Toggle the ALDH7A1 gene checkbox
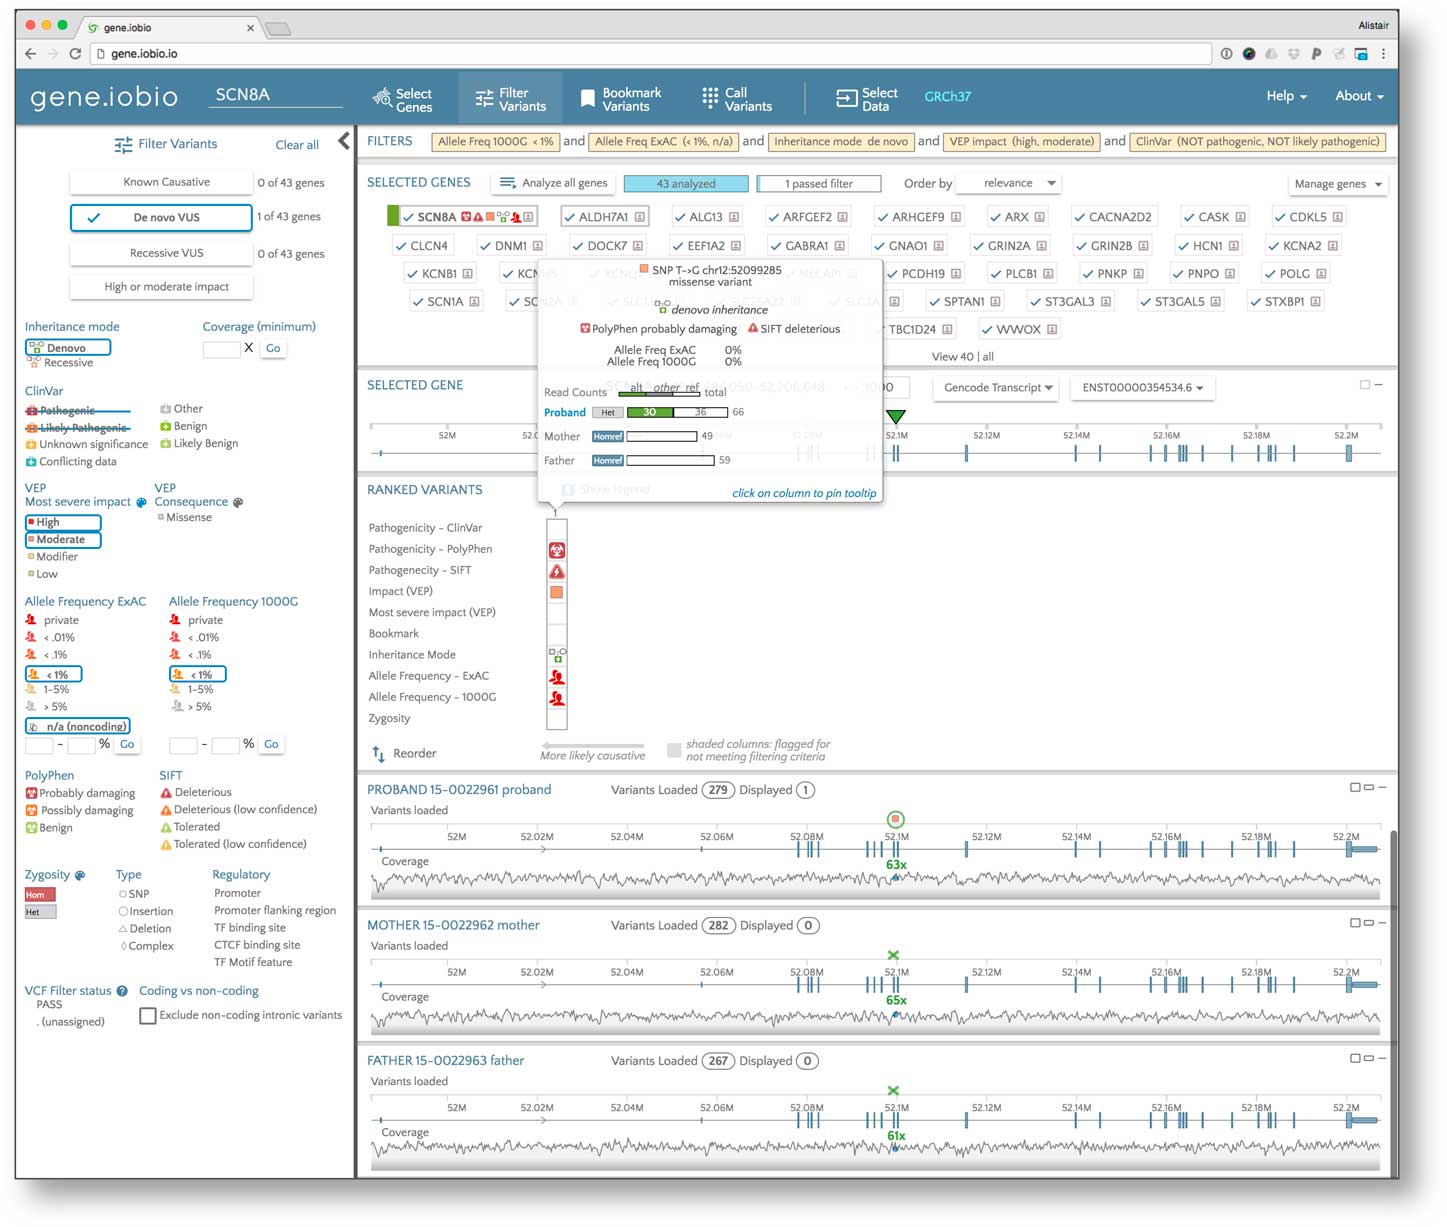The image size is (1447, 1227). (569, 217)
